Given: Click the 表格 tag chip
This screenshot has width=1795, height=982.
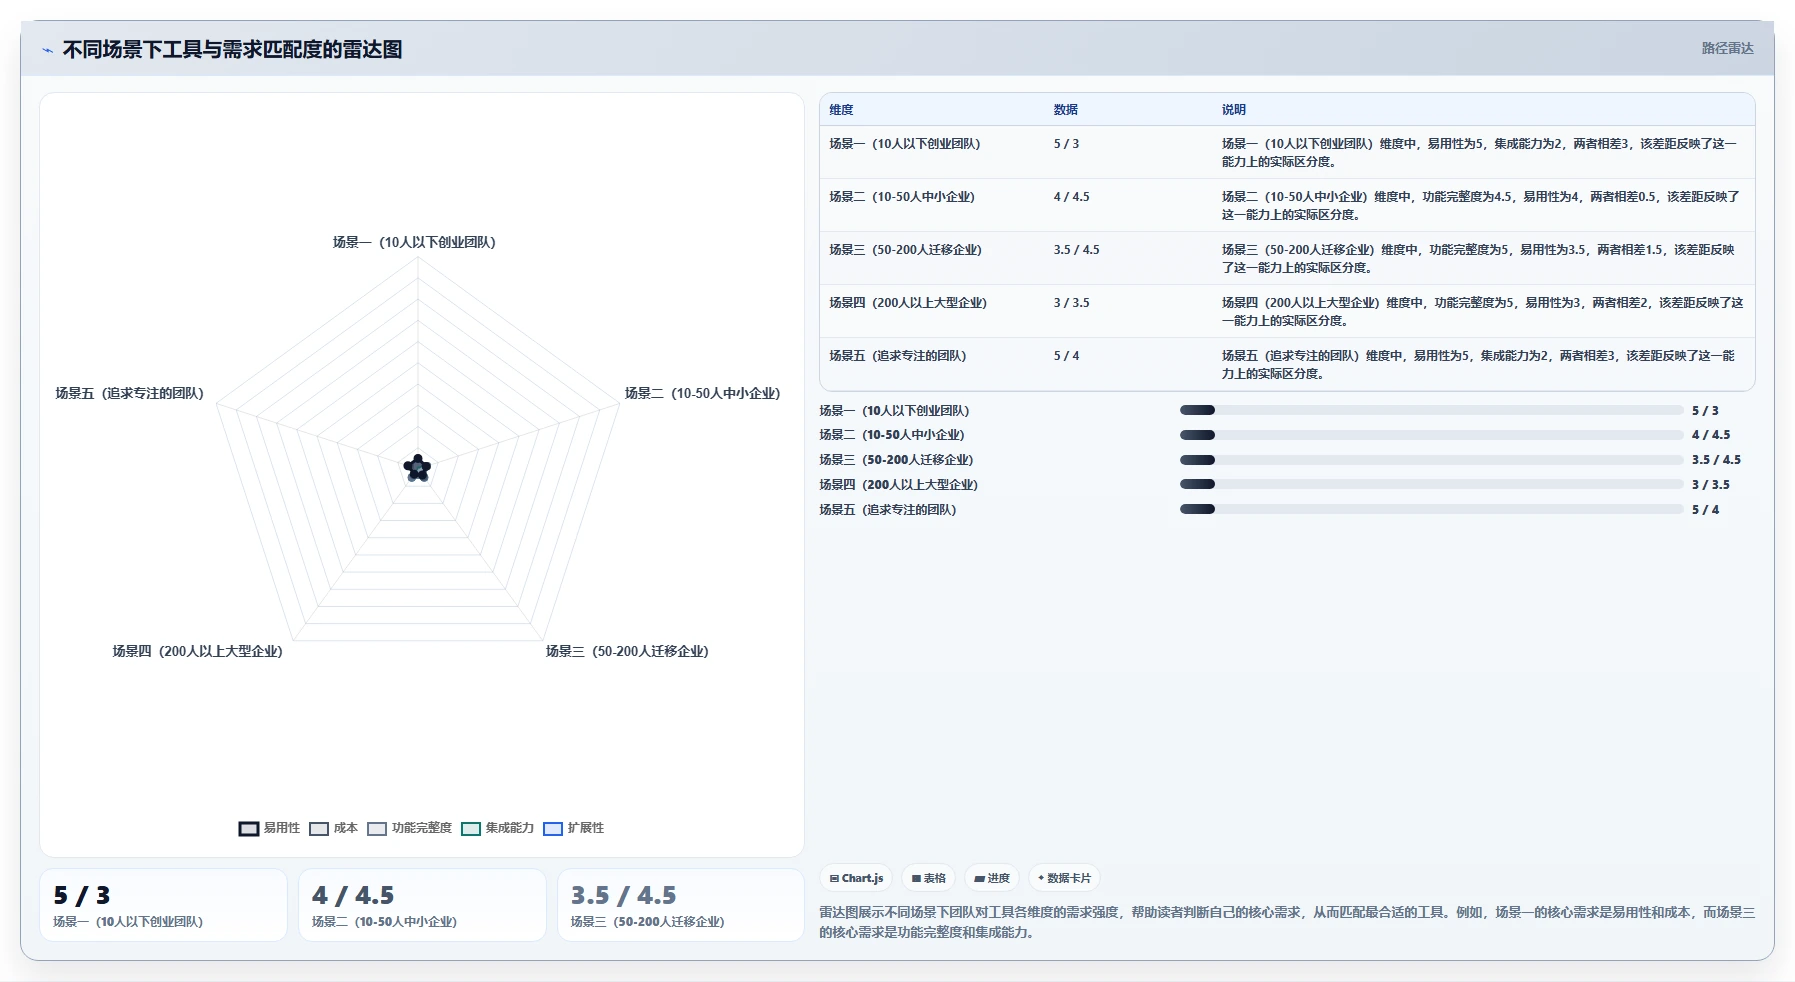Looking at the screenshot, I should (x=928, y=878).
